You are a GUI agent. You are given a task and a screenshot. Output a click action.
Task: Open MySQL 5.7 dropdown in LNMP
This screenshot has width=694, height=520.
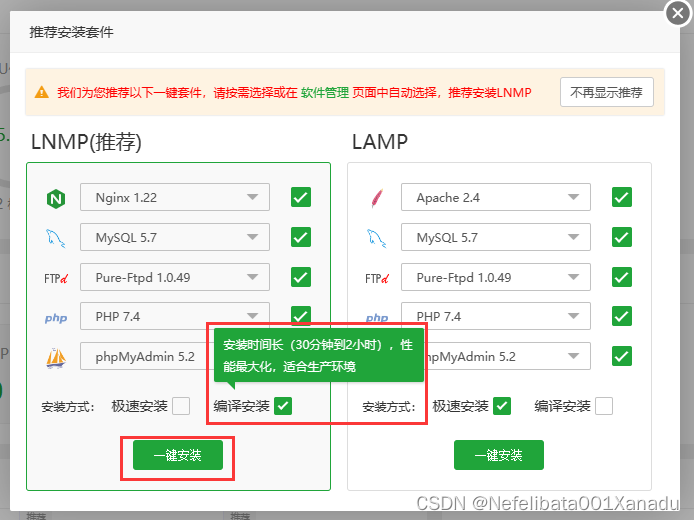pyautogui.click(x=175, y=237)
